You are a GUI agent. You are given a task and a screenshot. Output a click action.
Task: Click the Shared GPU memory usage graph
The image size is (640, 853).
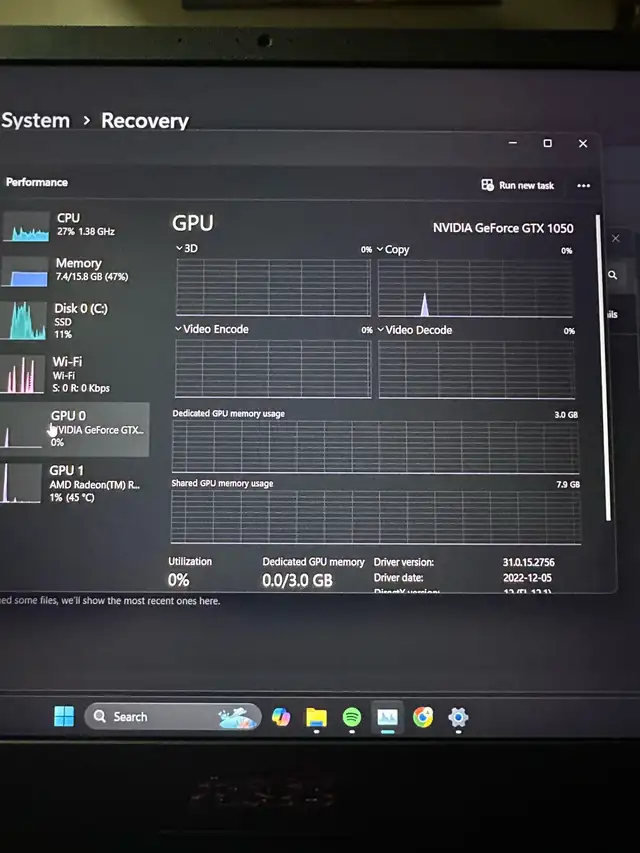376,517
